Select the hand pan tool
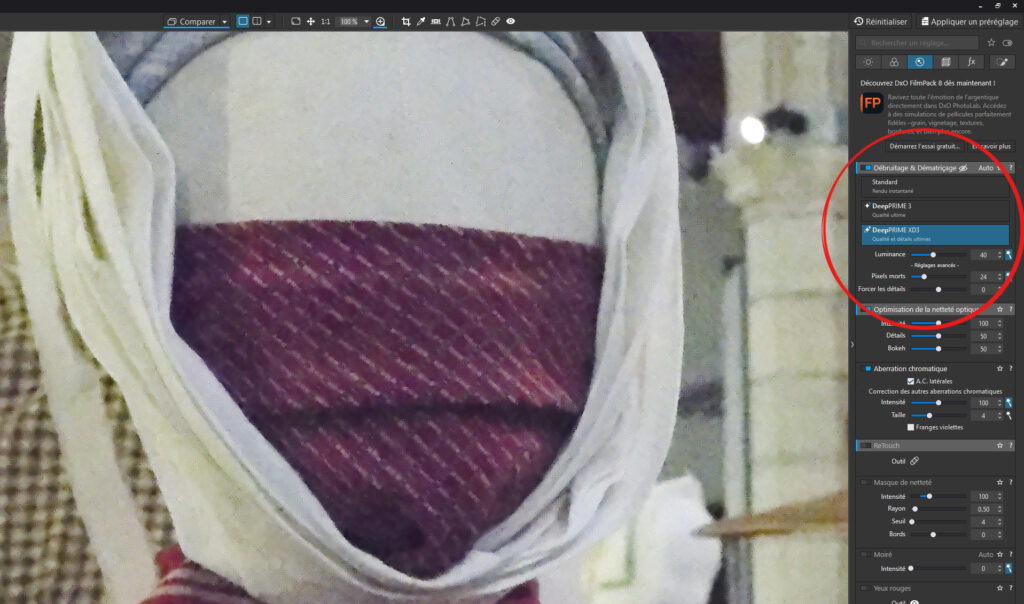 click(x=311, y=21)
